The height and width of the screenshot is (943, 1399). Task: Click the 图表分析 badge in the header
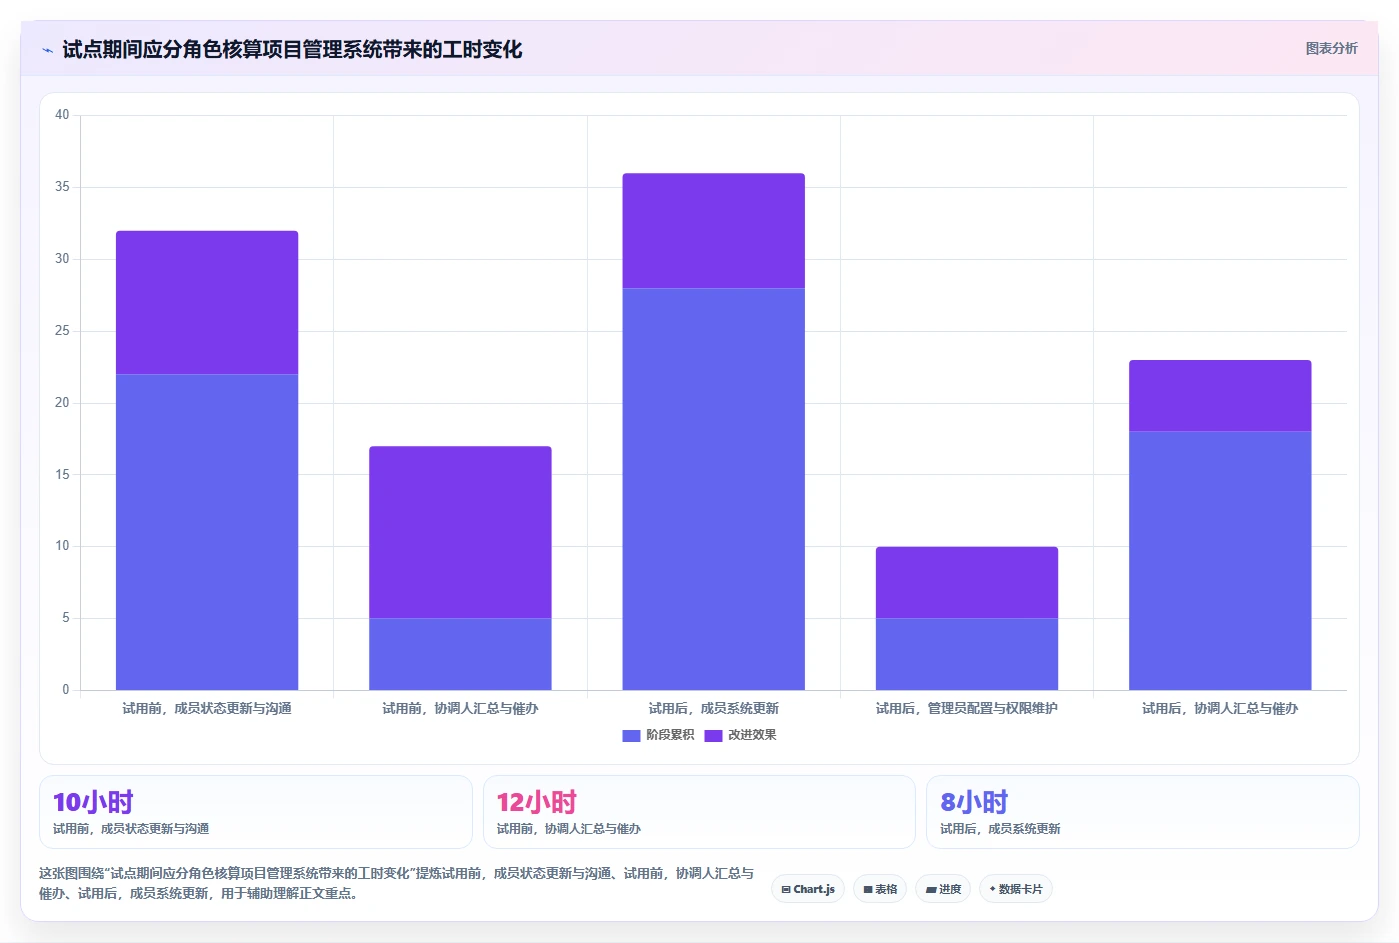(1331, 48)
